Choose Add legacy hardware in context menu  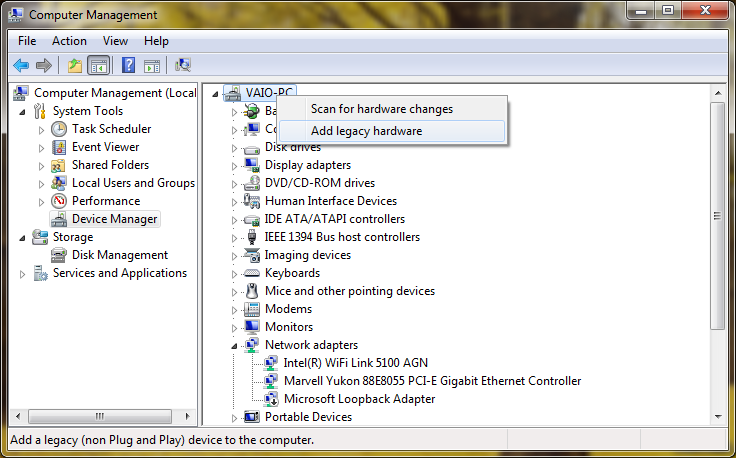click(391, 131)
